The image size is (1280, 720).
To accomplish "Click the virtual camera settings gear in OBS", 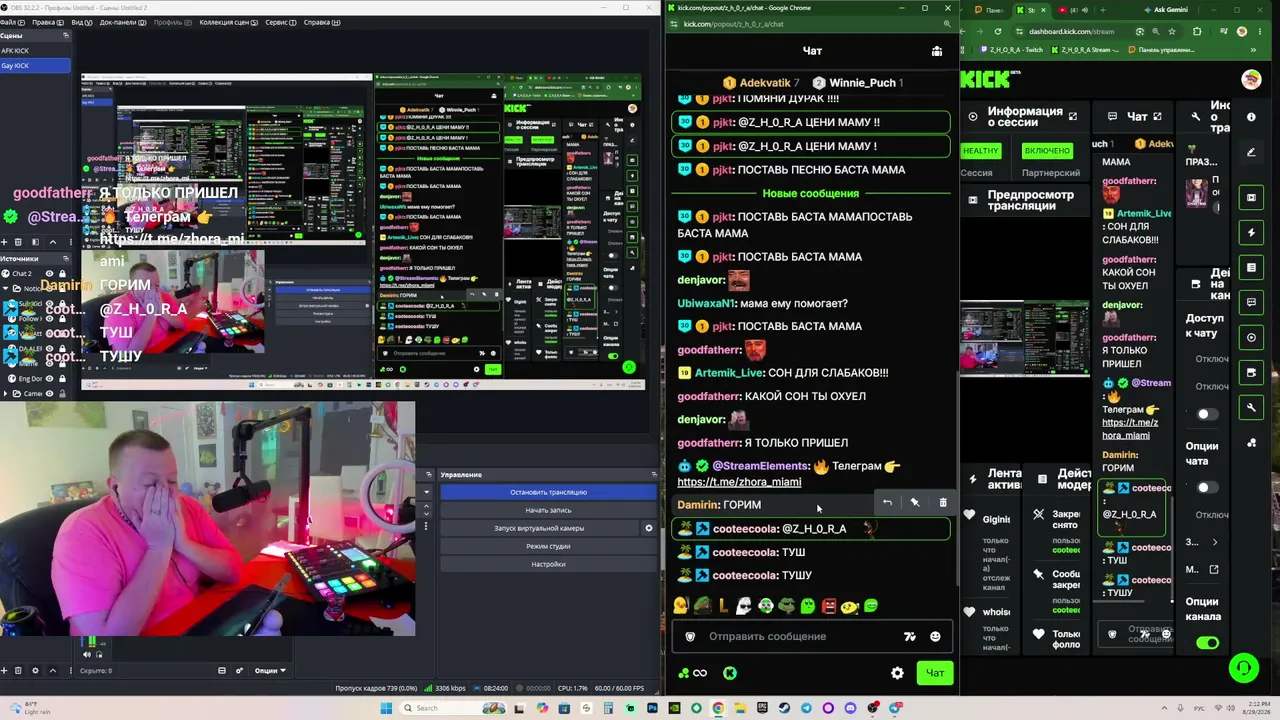I will coord(648,528).
